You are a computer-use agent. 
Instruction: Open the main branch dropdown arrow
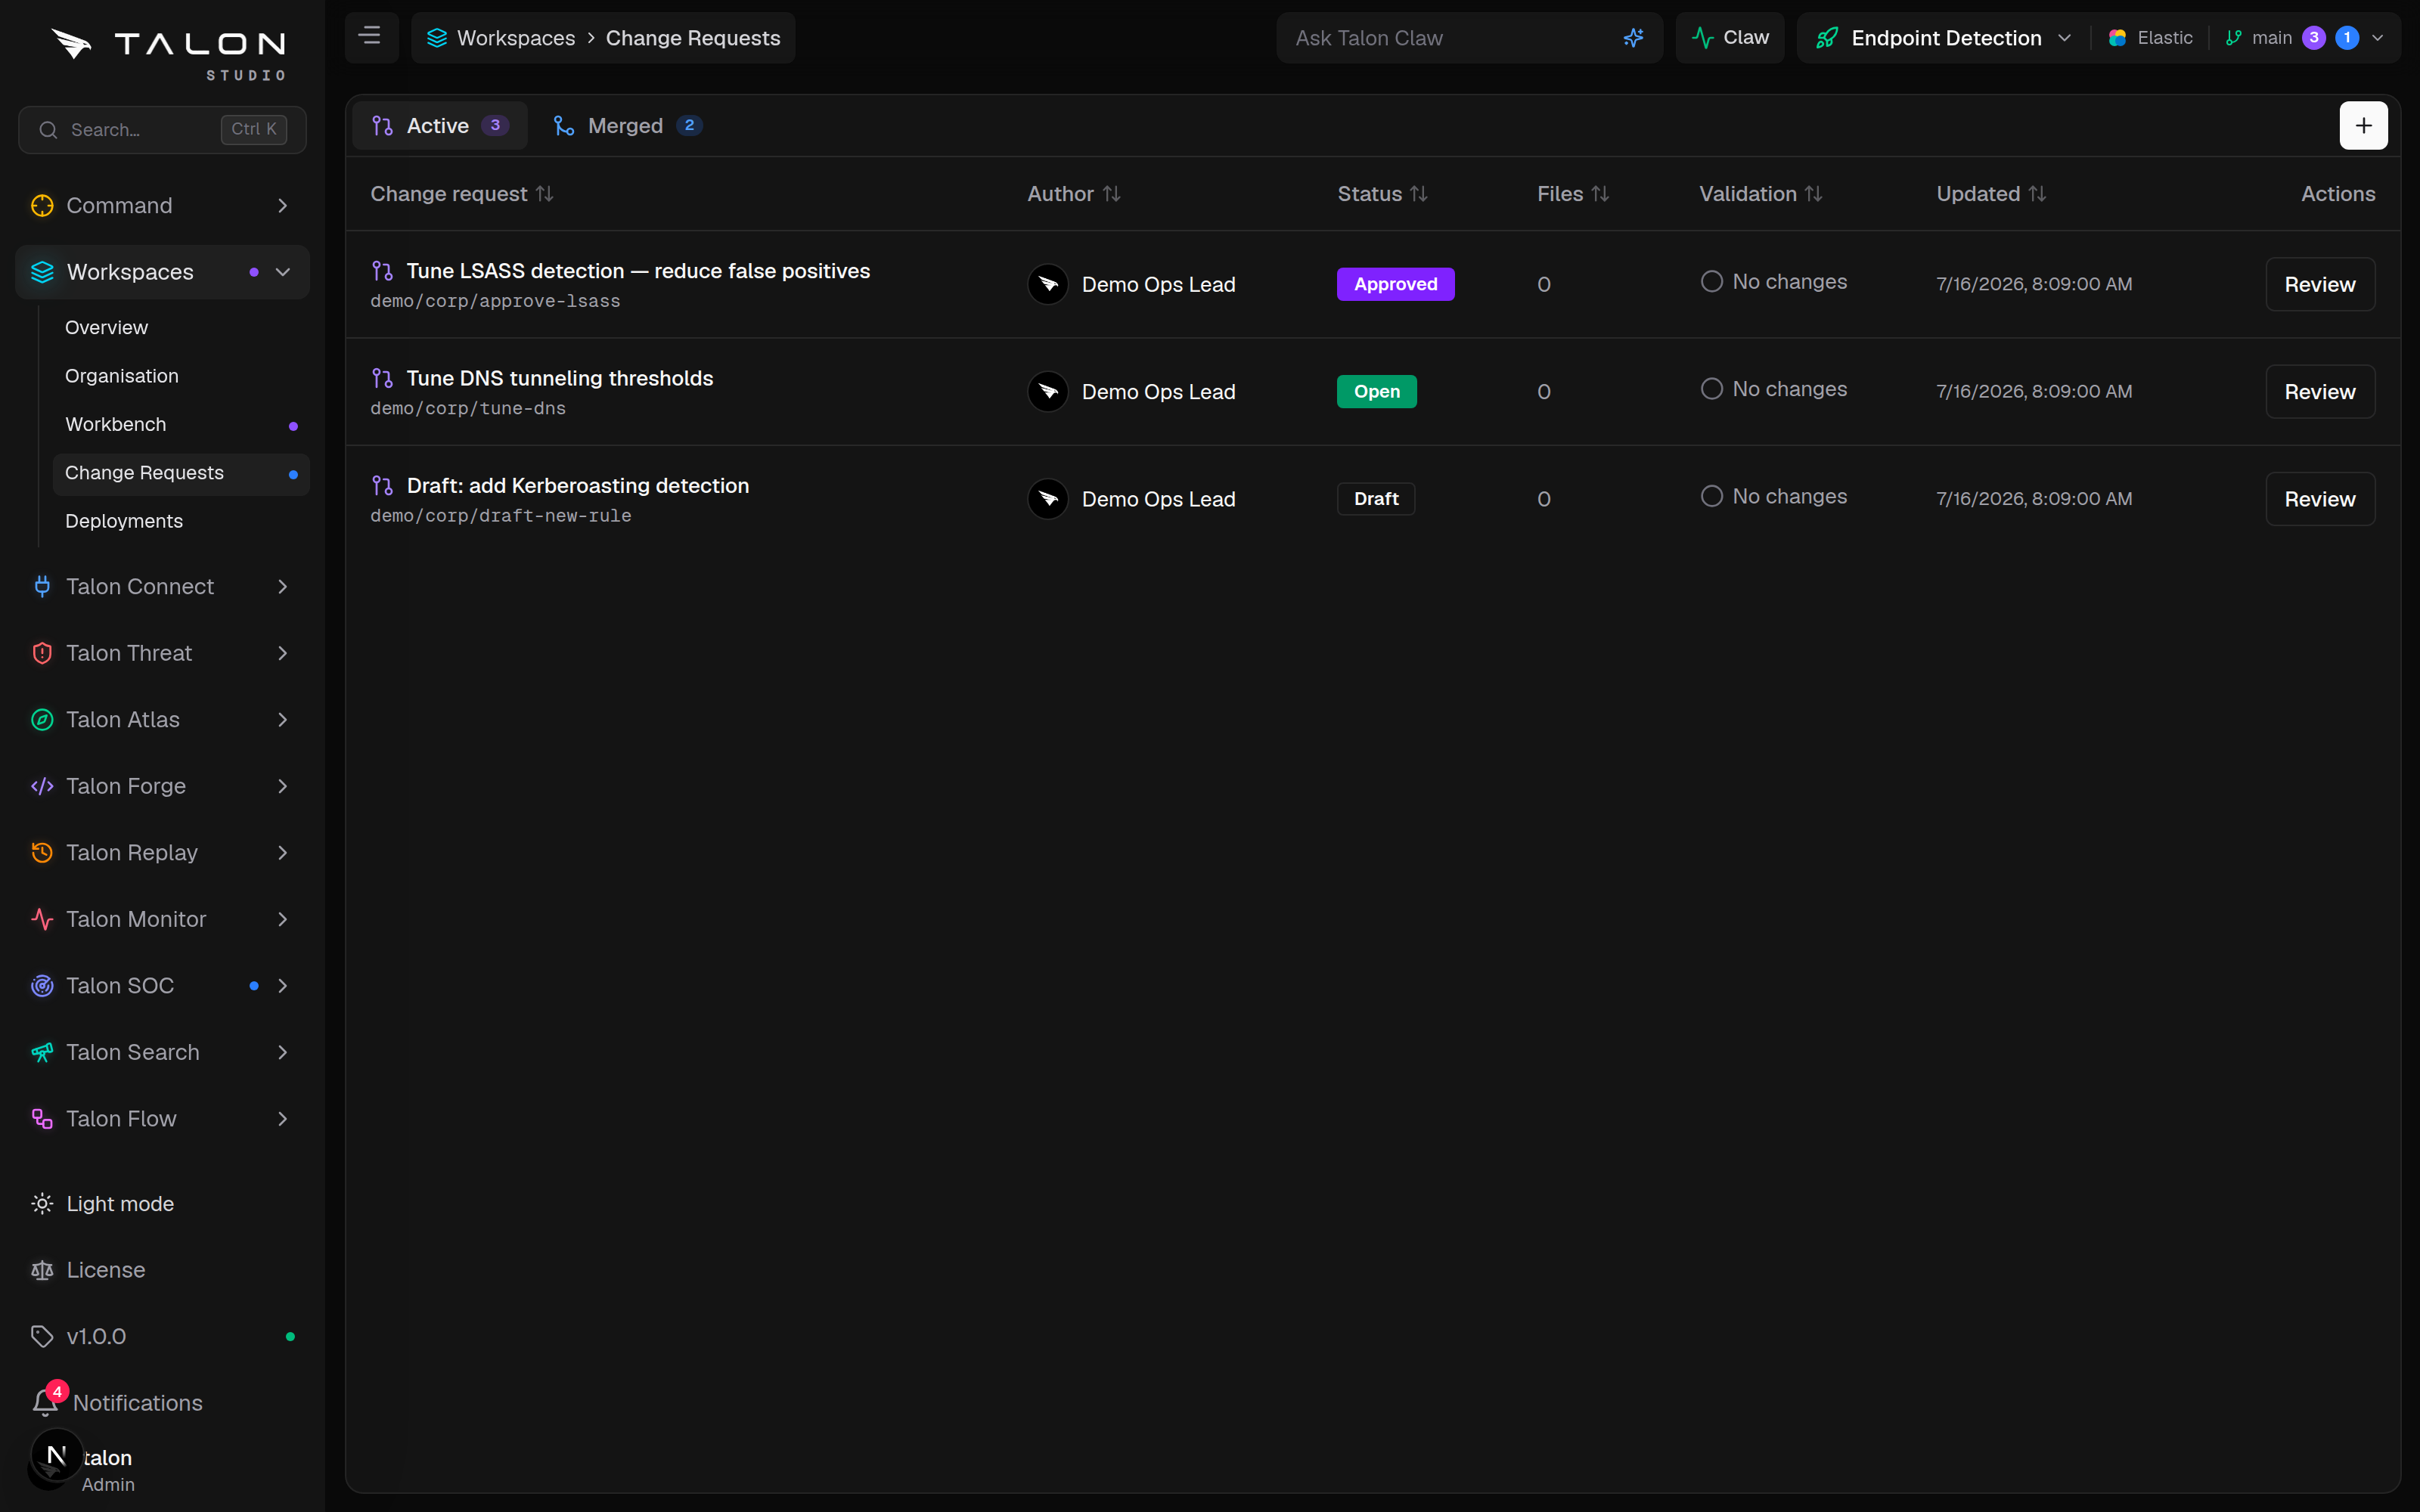[2378, 38]
